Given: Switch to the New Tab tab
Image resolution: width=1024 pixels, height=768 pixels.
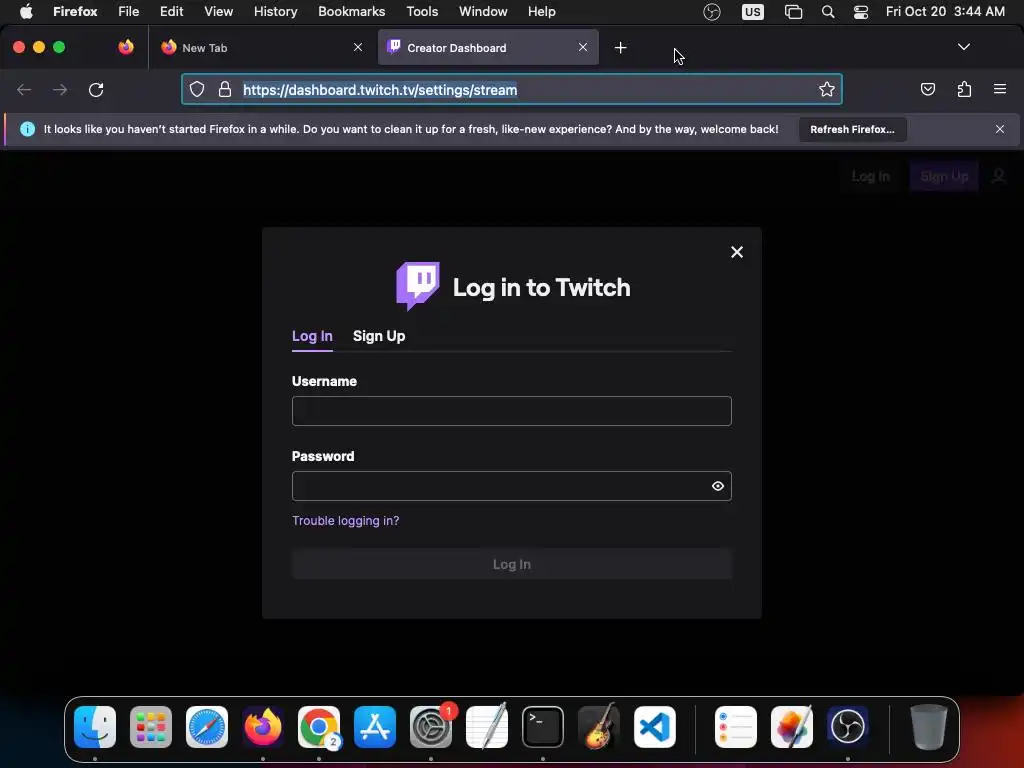Looking at the screenshot, I should (x=261, y=47).
